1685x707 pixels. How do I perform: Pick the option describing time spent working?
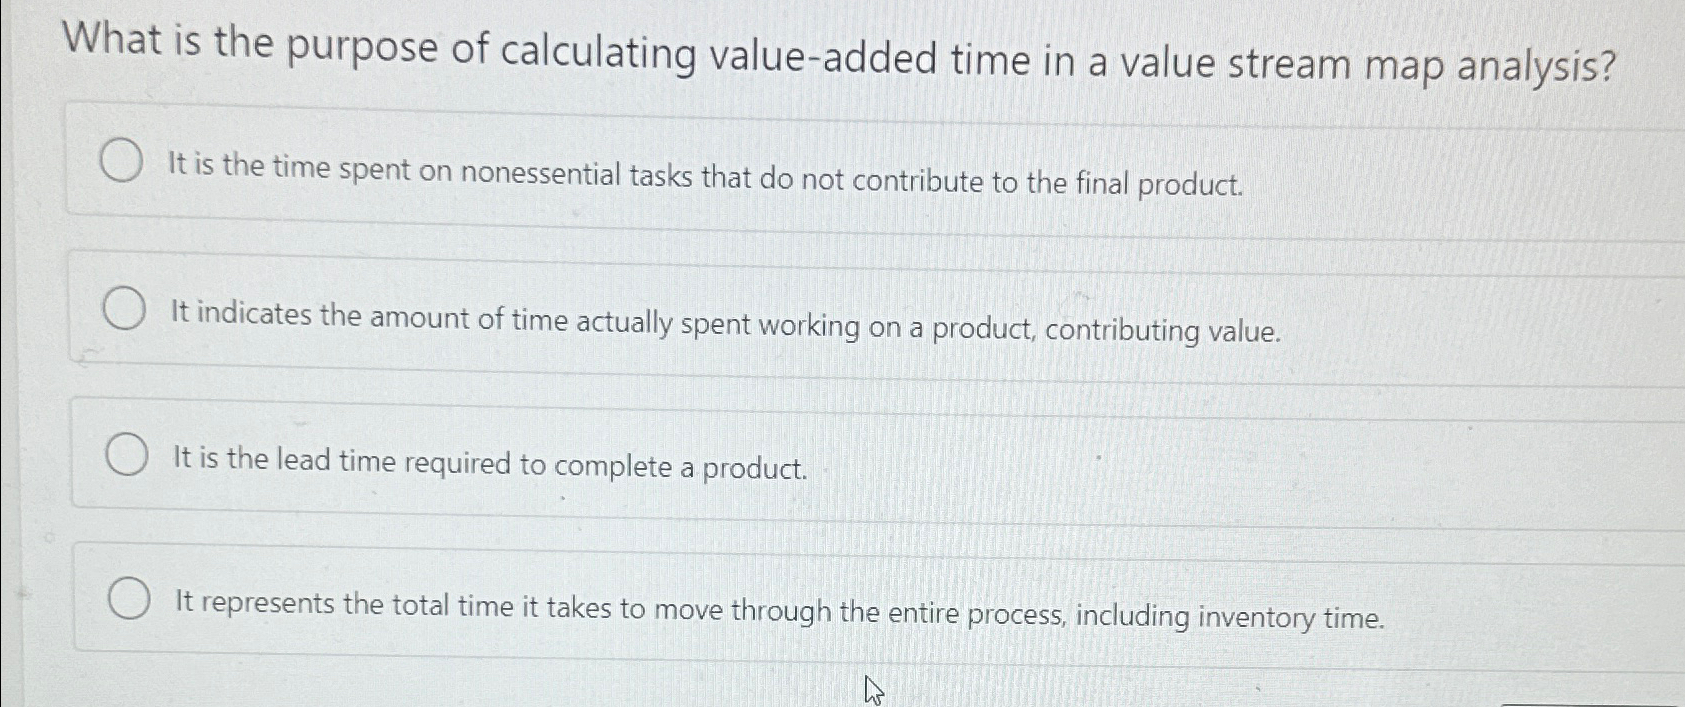[x=725, y=320]
